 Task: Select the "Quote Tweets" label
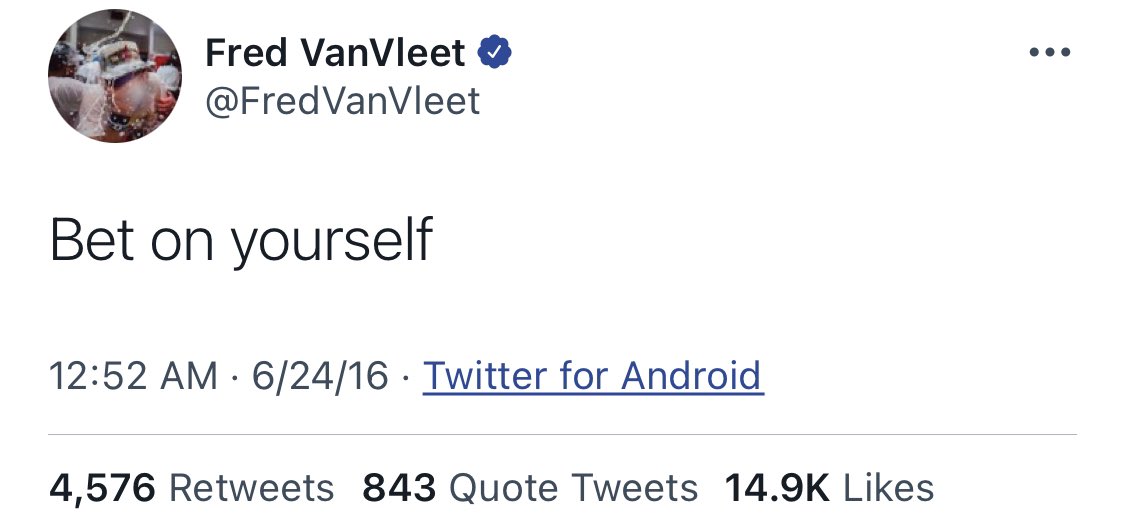click(574, 487)
